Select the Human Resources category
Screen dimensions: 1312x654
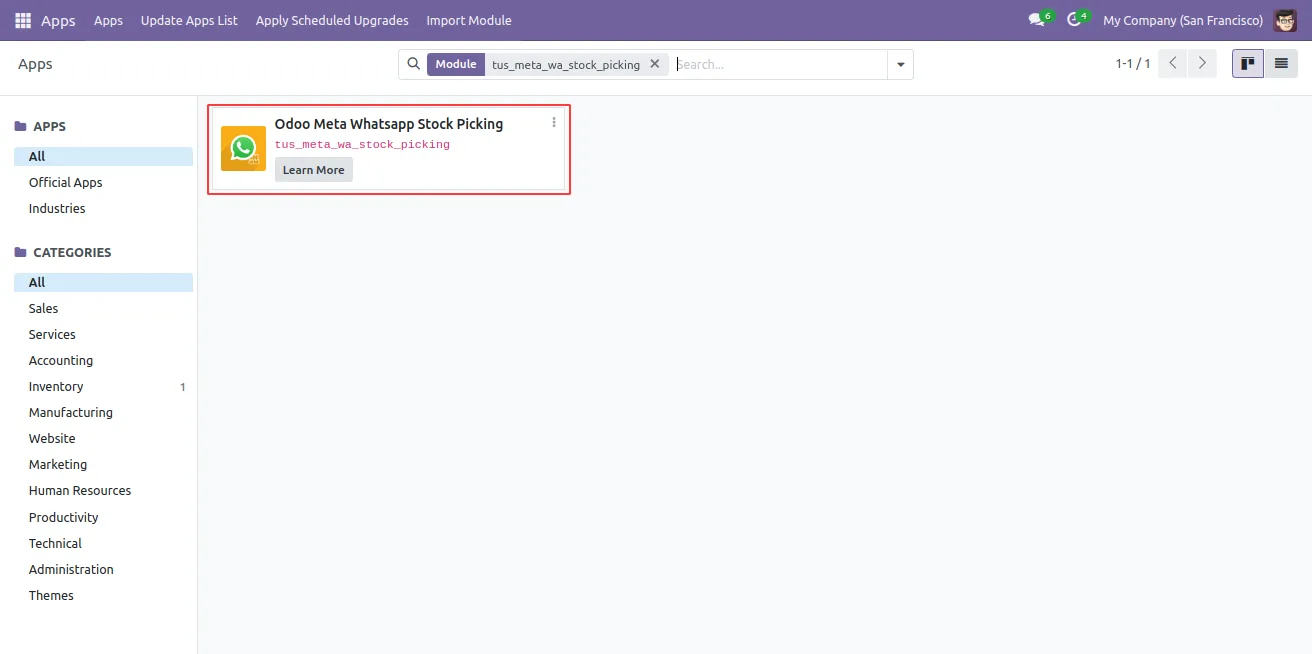click(103, 490)
